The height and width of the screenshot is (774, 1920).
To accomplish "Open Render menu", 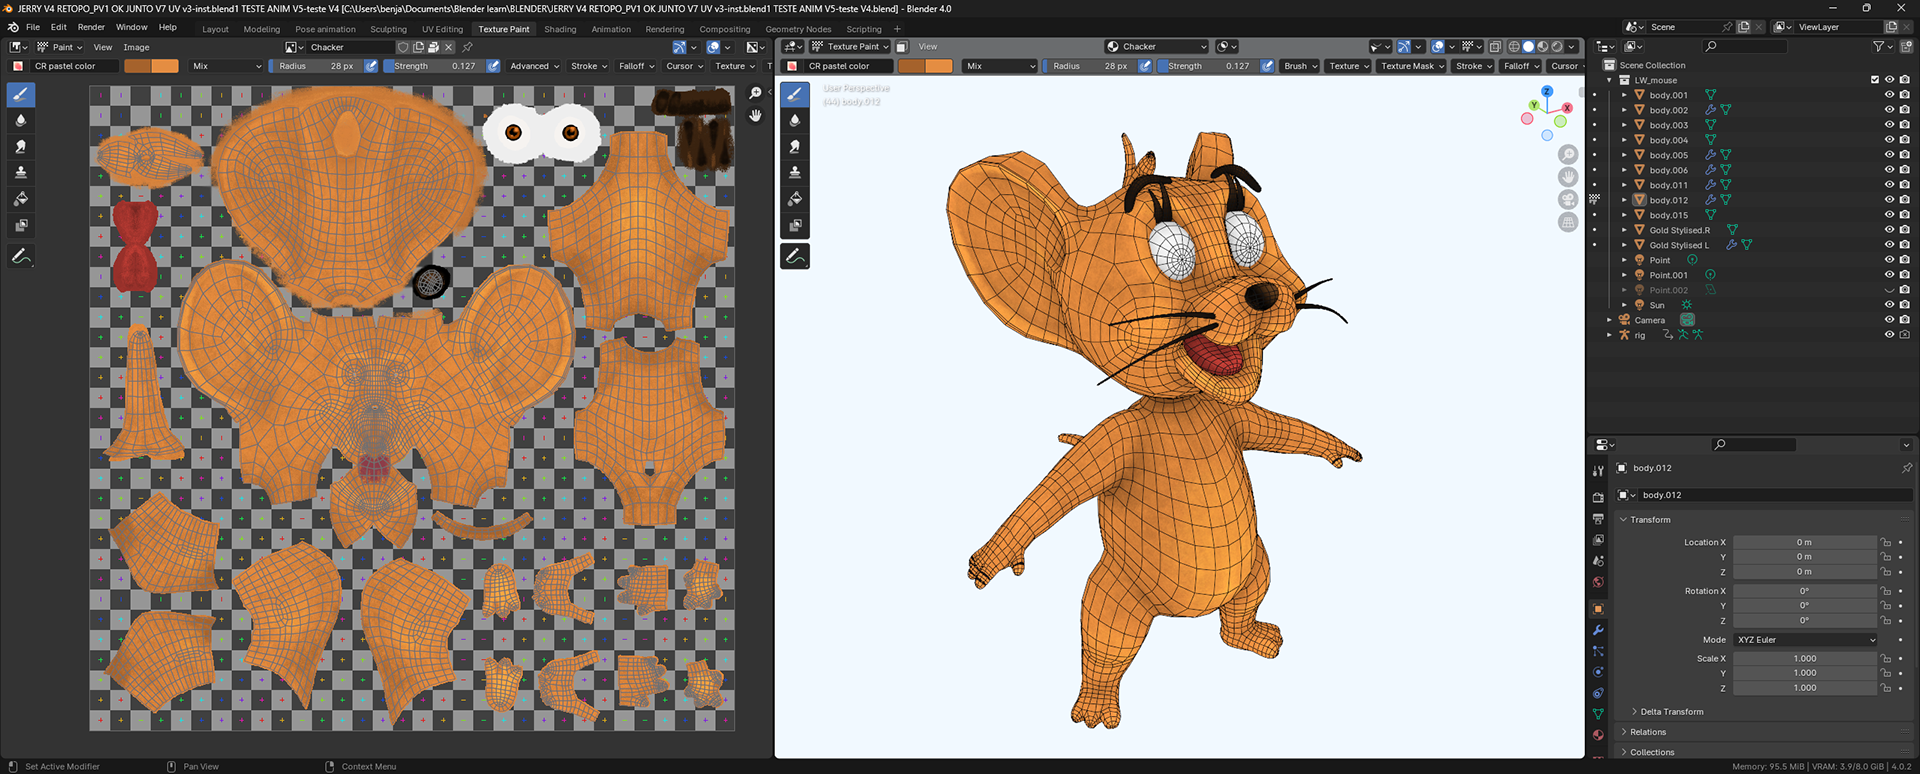I will tap(91, 27).
